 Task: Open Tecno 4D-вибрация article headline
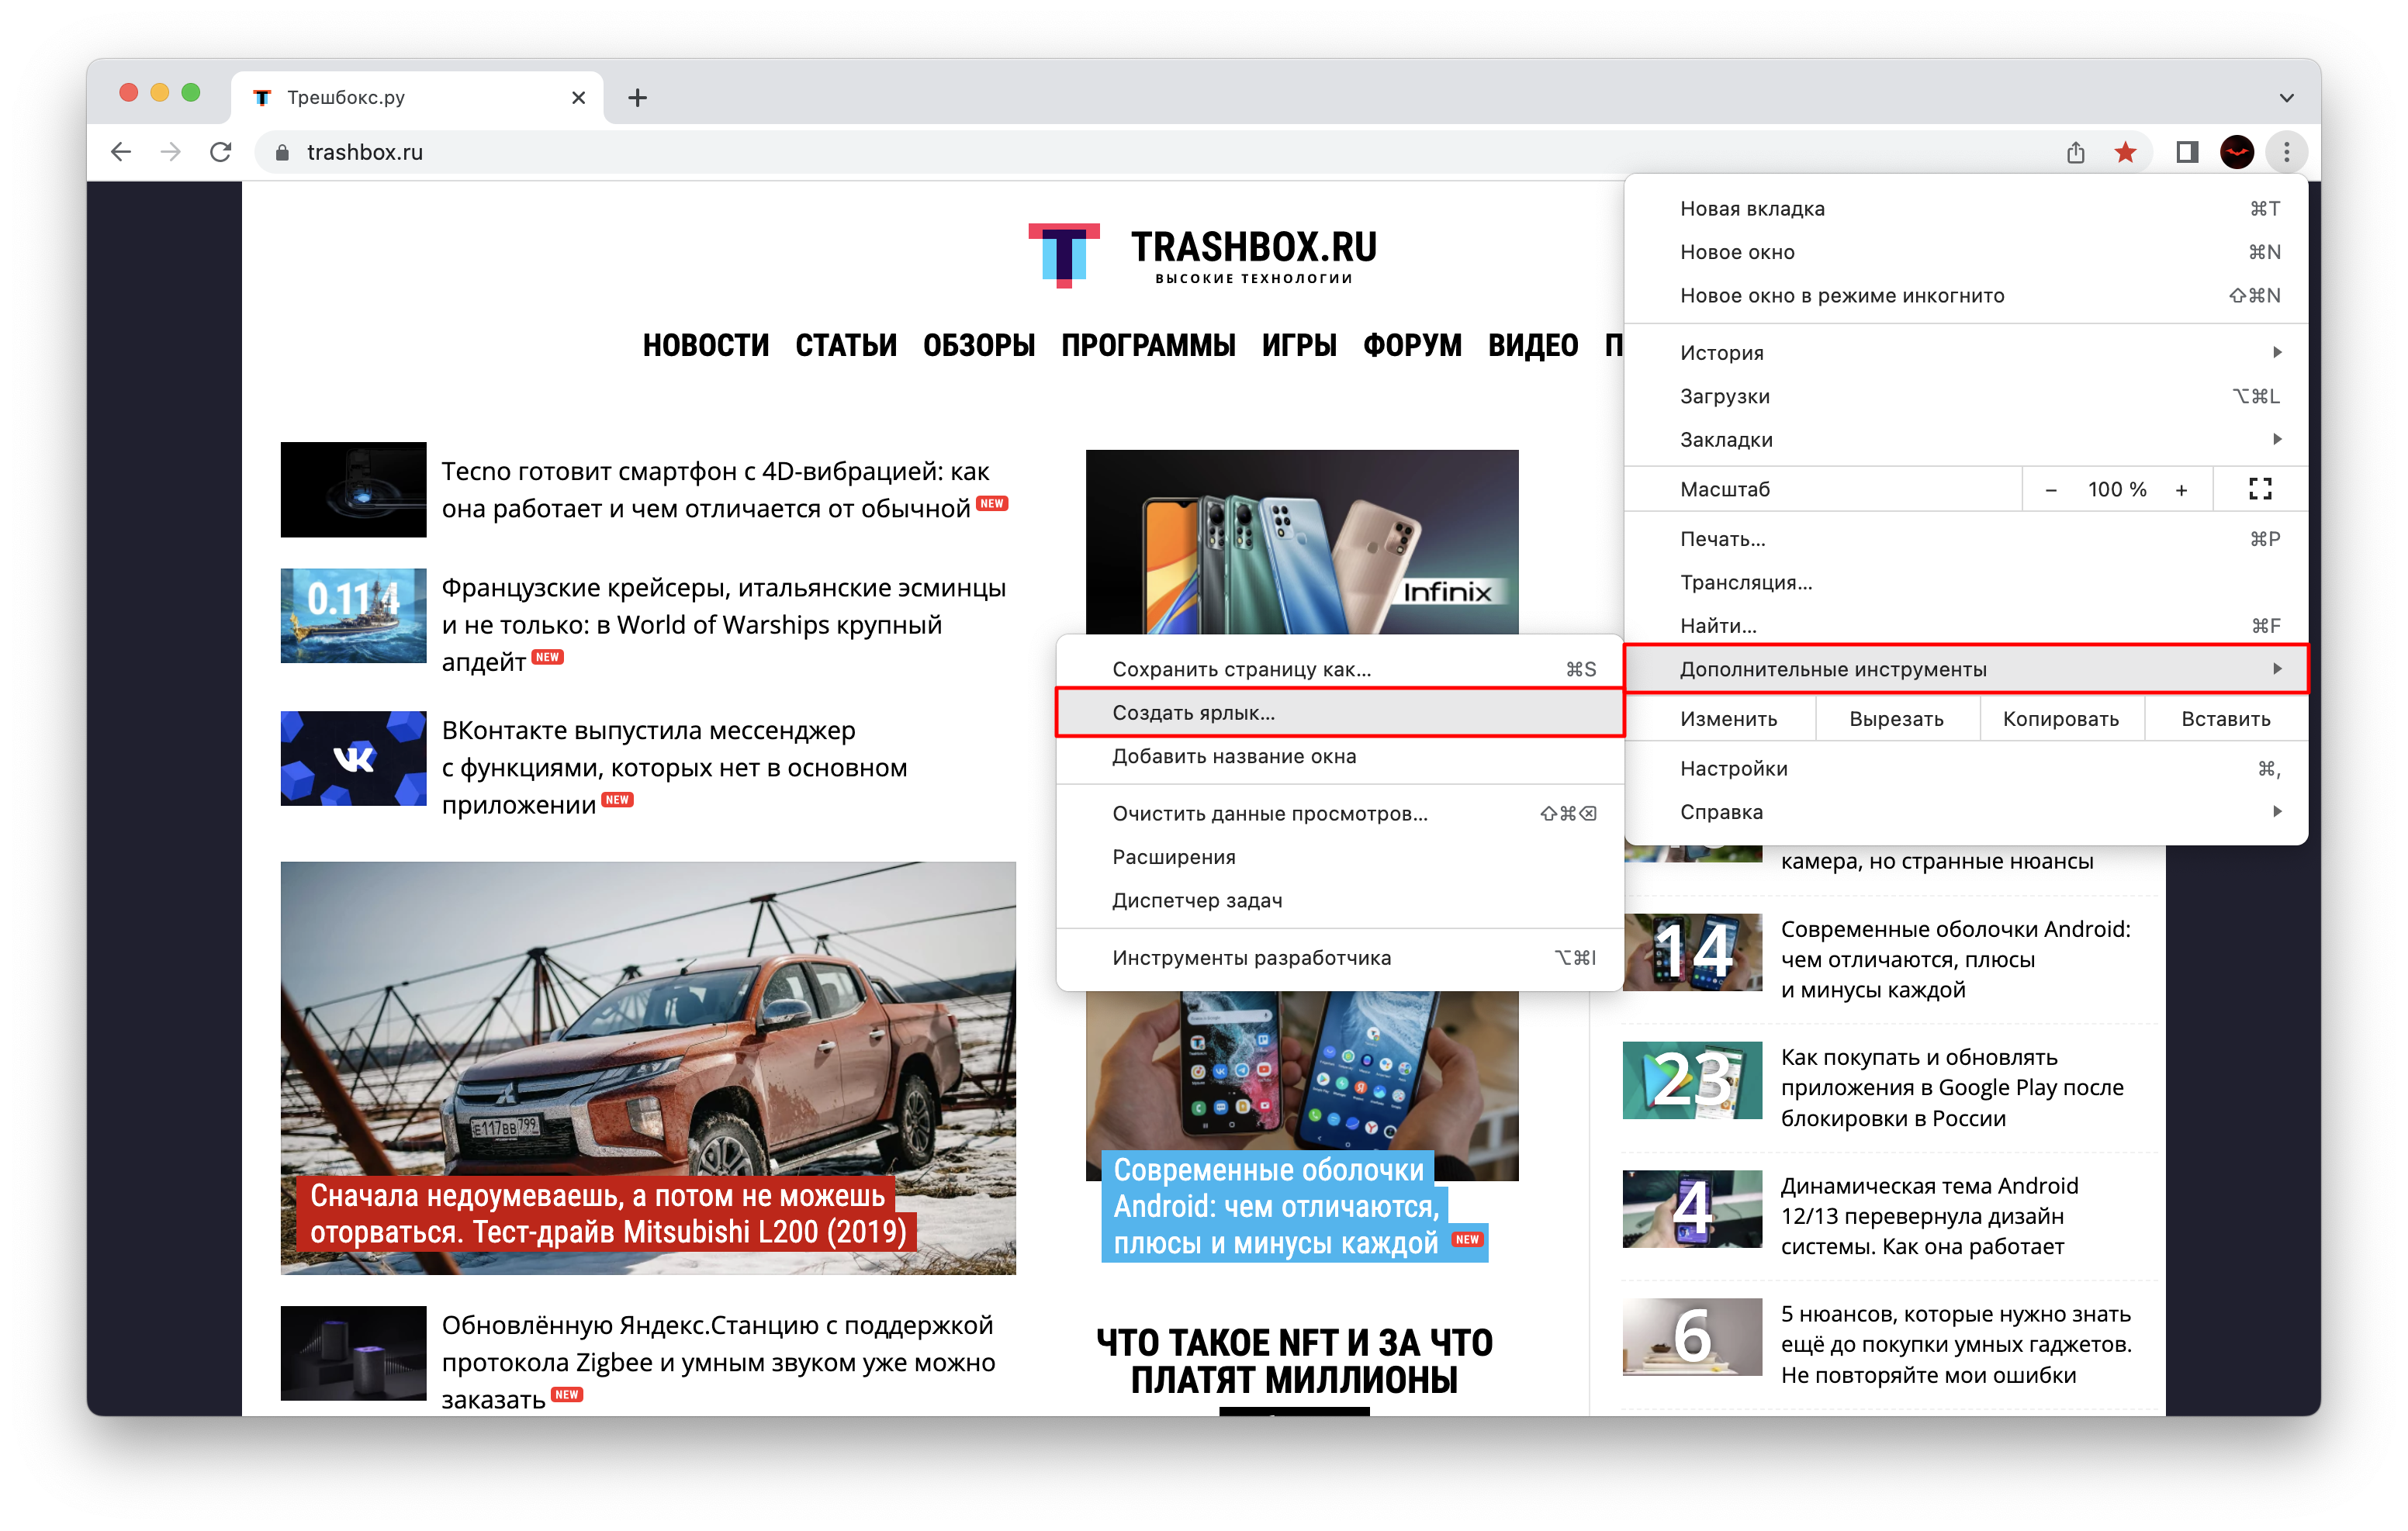pyautogui.click(x=716, y=490)
